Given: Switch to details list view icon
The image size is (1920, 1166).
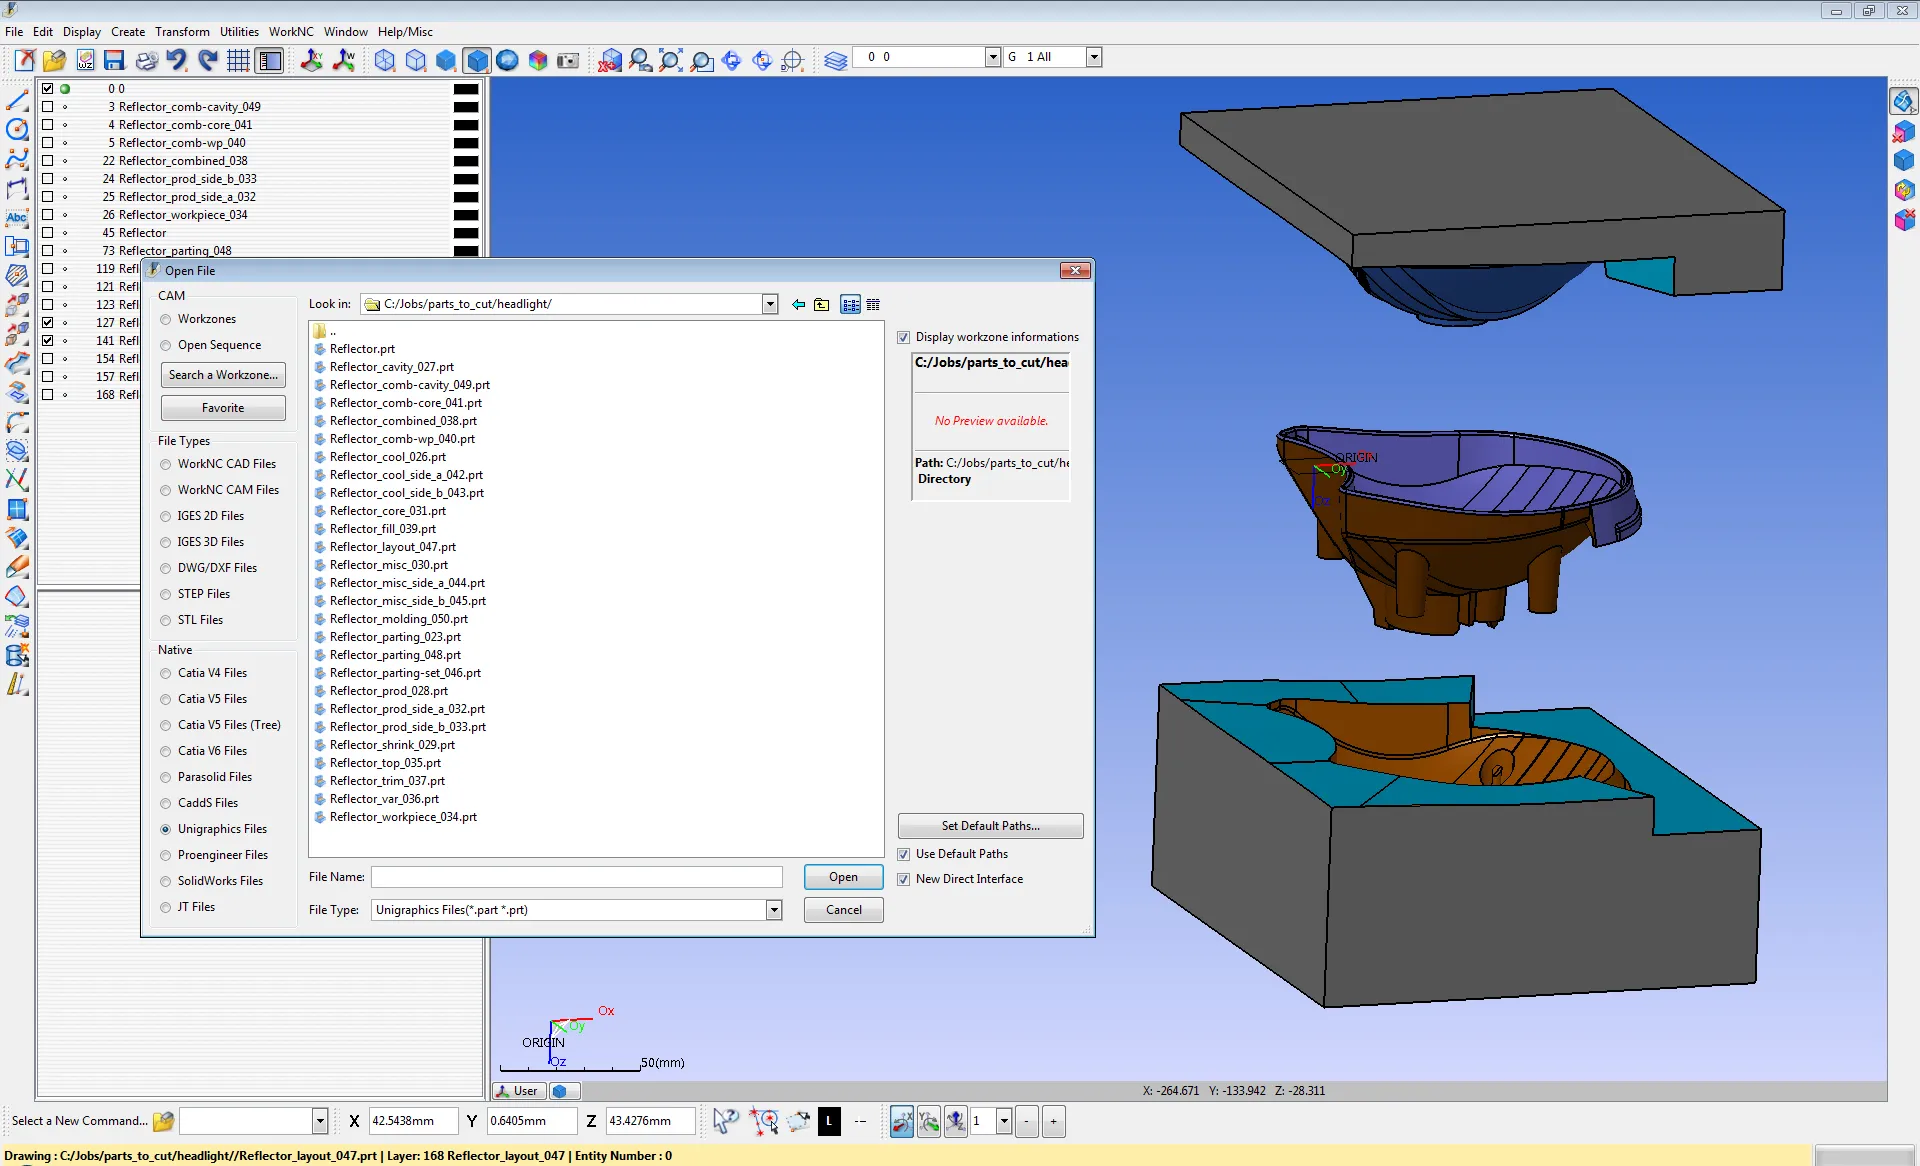Looking at the screenshot, I should 873,305.
